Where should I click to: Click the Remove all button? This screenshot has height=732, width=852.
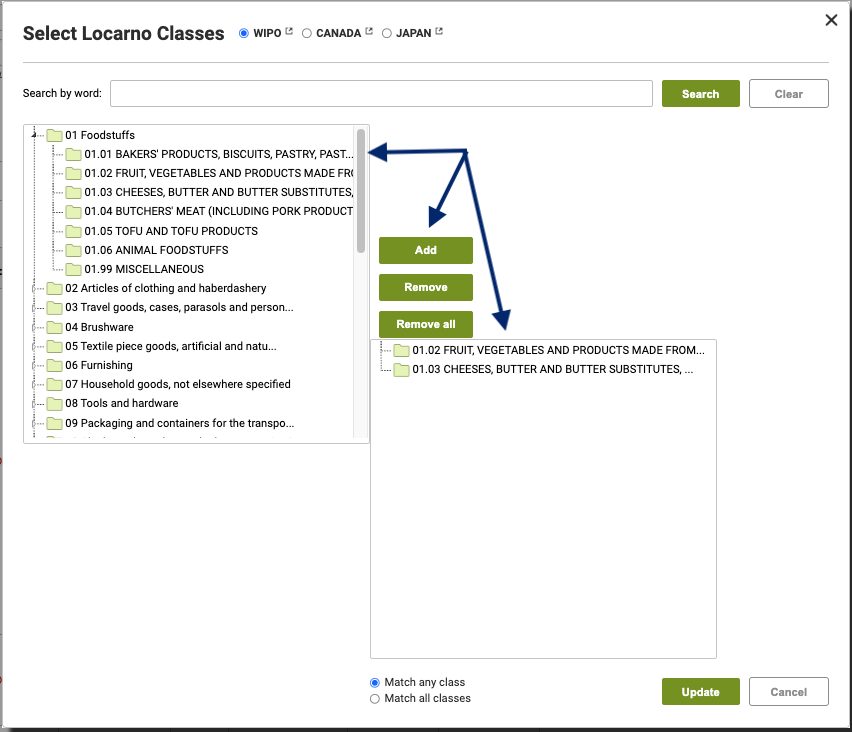tap(426, 324)
